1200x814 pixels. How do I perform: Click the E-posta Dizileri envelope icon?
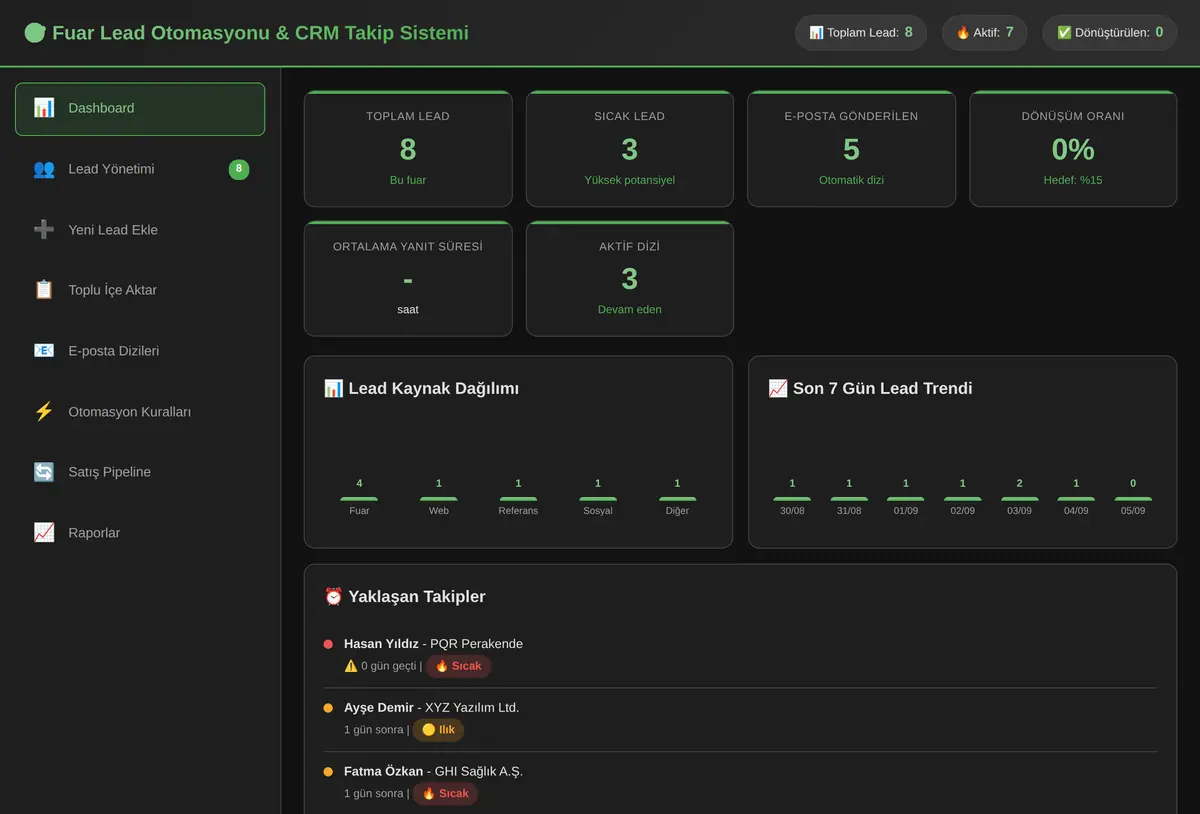click(44, 351)
